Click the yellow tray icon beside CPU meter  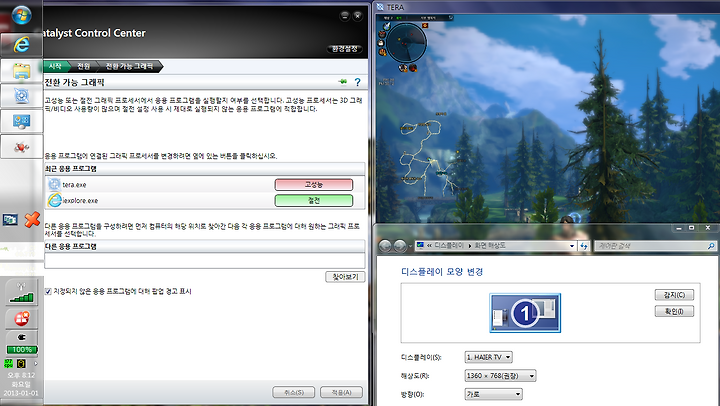(x=21, y=364)
